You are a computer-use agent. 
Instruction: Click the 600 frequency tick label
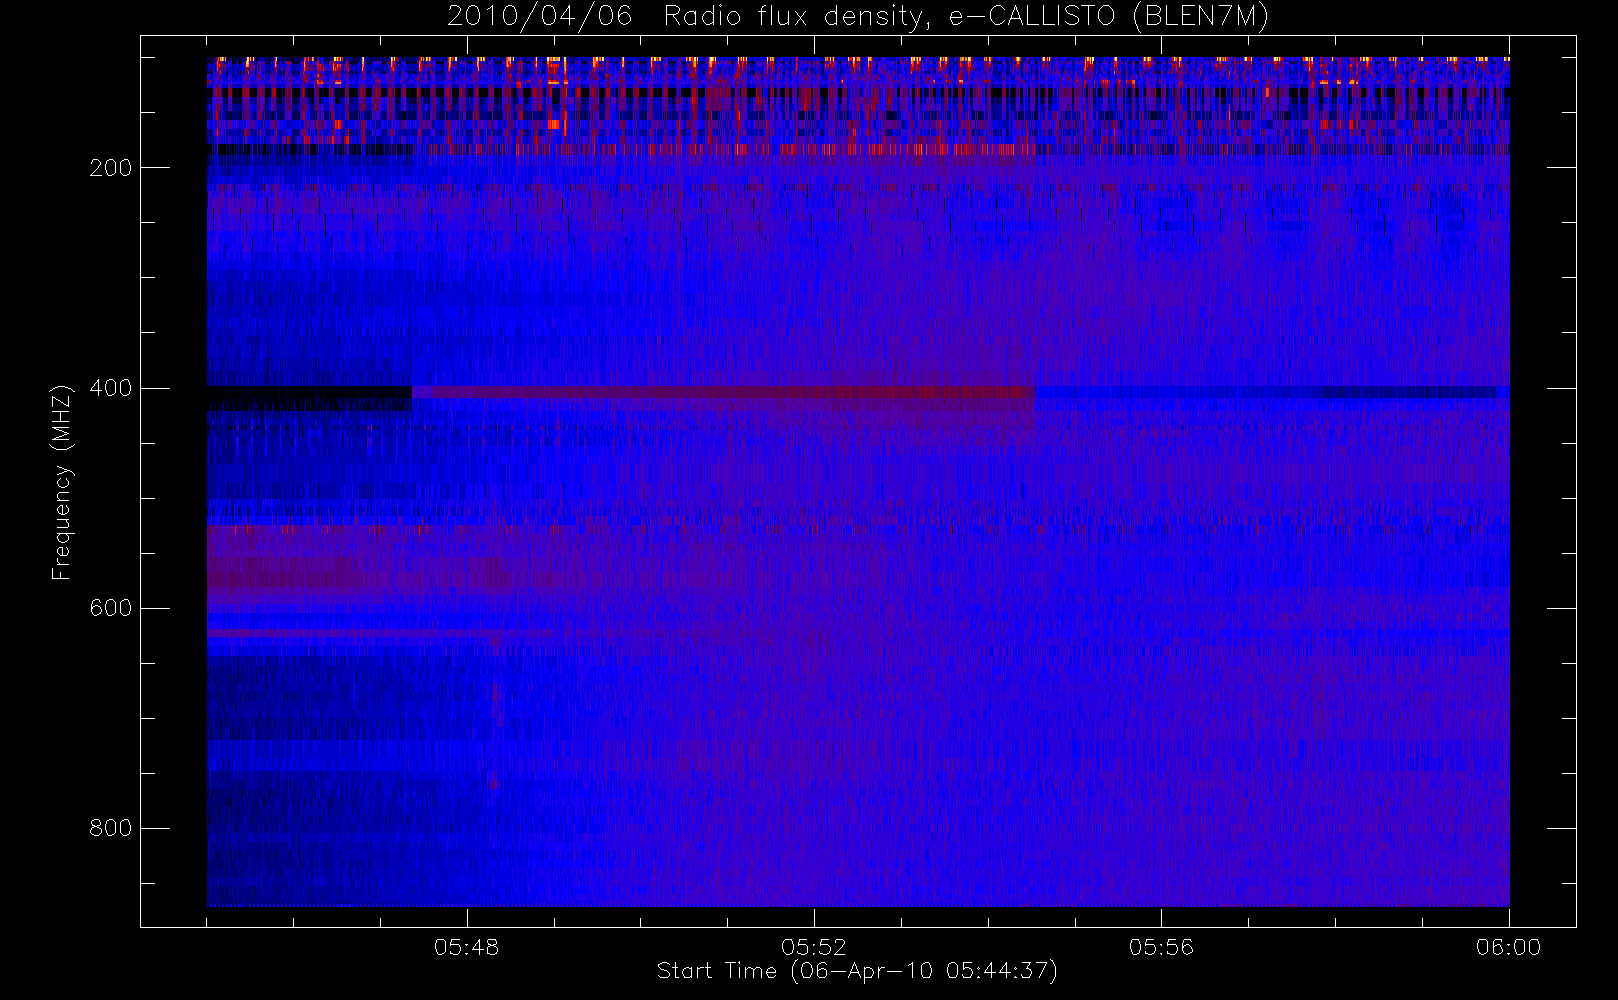coord(110,608)
